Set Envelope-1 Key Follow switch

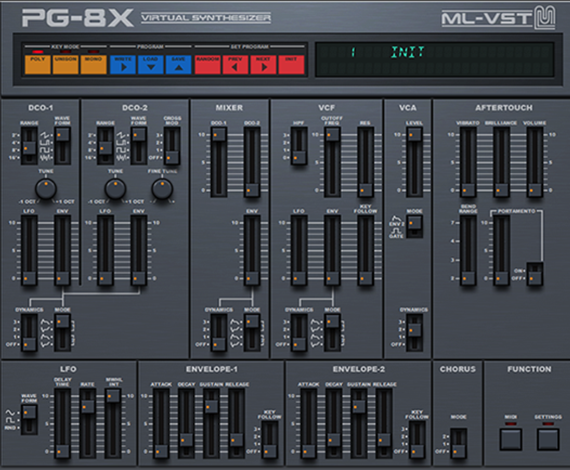(270, 440)
